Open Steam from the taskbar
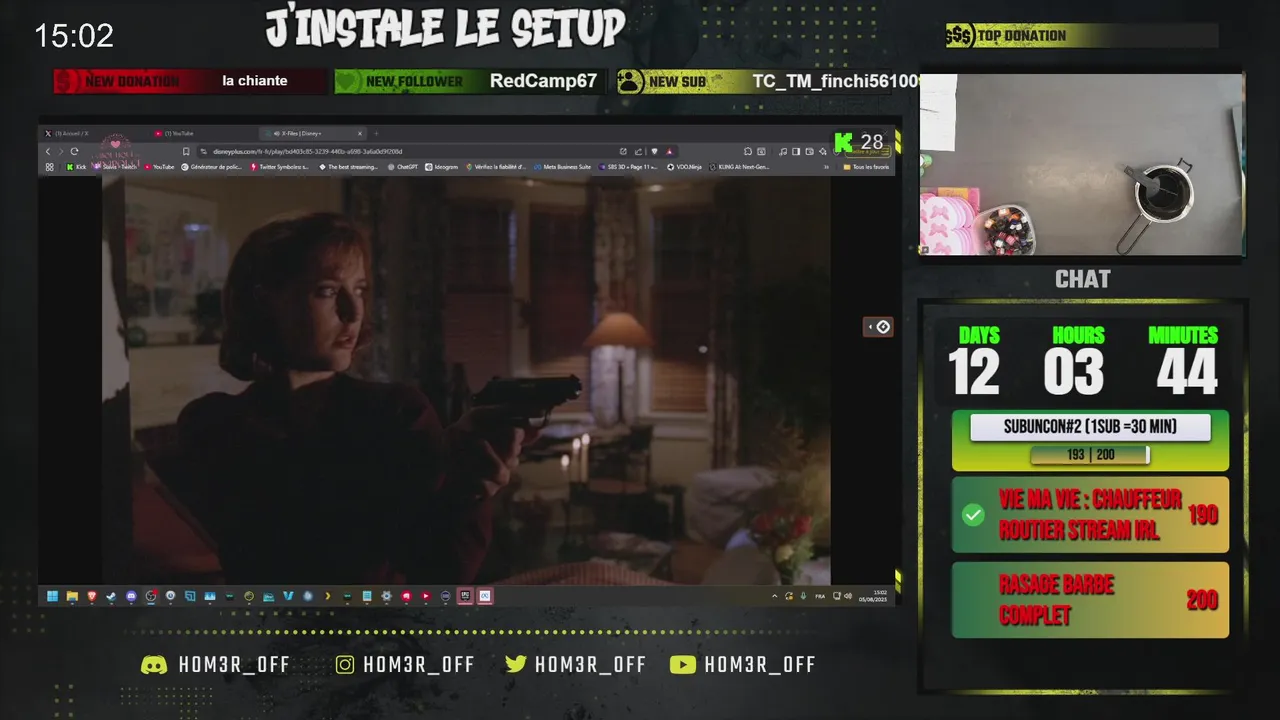Screen dimensions: 1280x720 pos(111,596)
